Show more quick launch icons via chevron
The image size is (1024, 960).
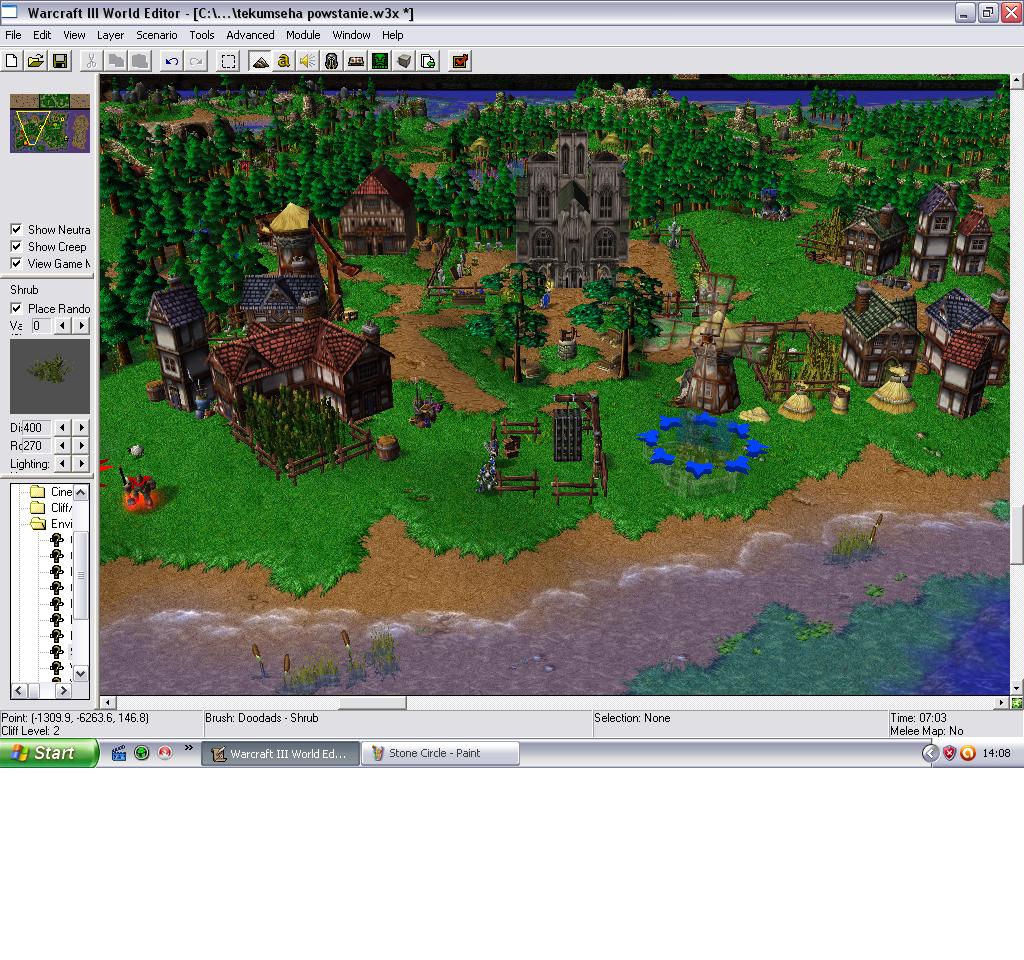tap(189, 748)
